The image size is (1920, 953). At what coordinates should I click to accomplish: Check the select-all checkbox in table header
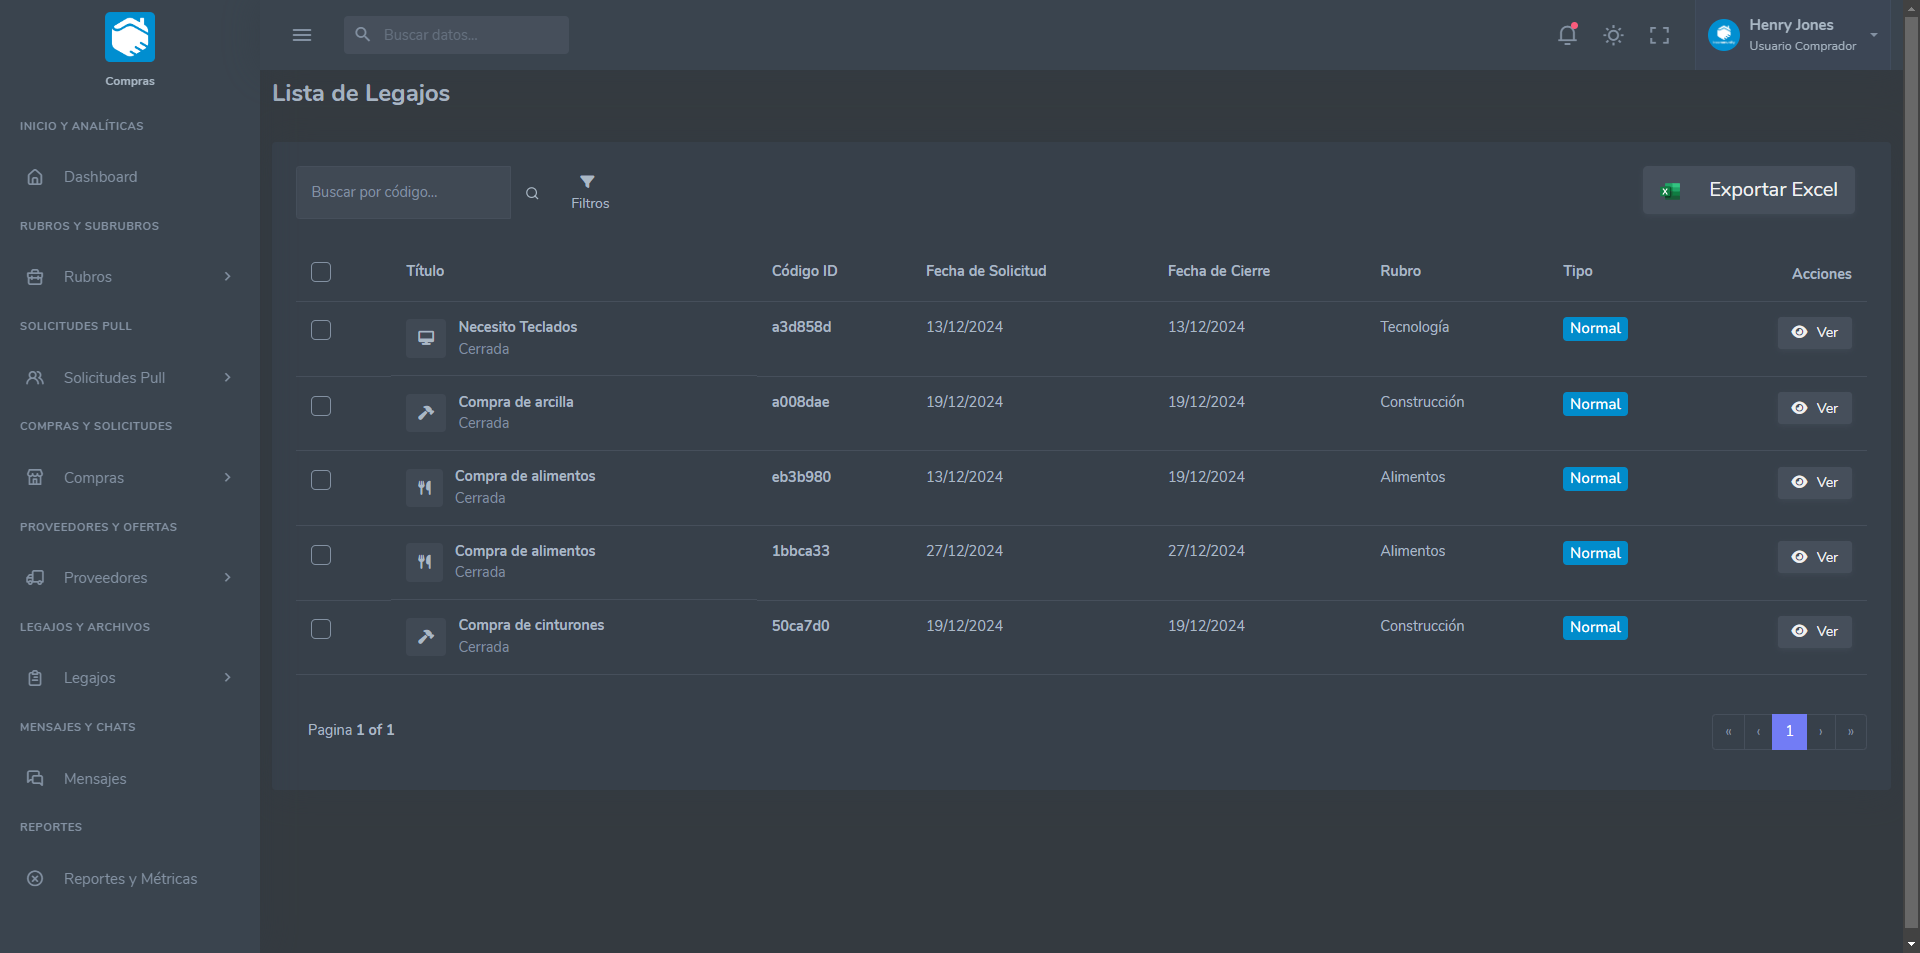pos(321,272)
